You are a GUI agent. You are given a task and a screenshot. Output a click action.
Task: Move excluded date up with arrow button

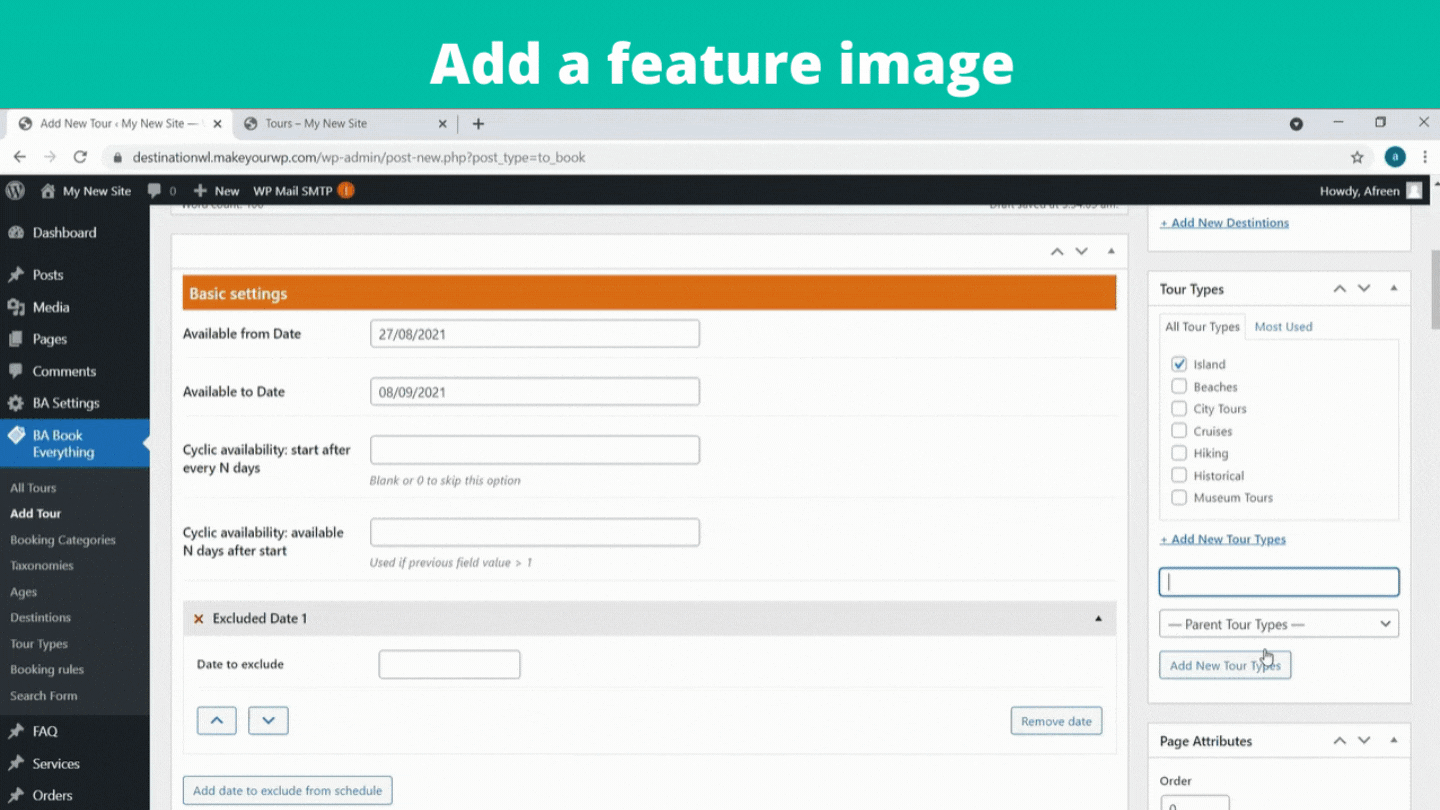216,720
